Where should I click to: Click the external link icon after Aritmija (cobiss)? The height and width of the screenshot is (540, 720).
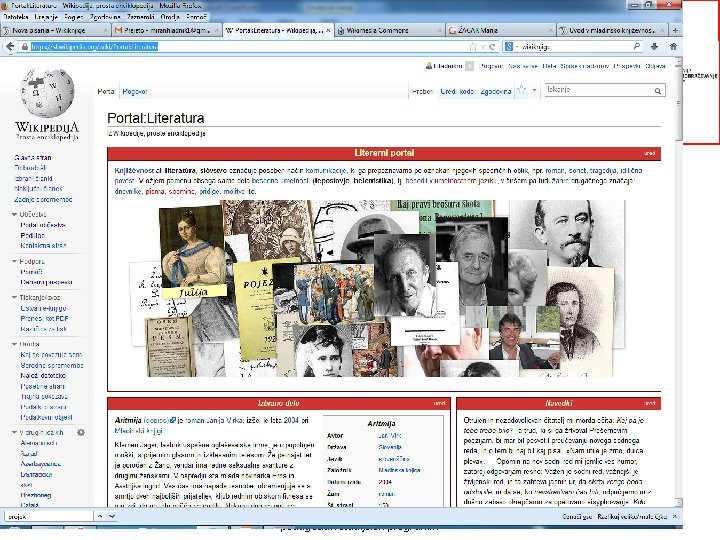click(x=173, y=420)
